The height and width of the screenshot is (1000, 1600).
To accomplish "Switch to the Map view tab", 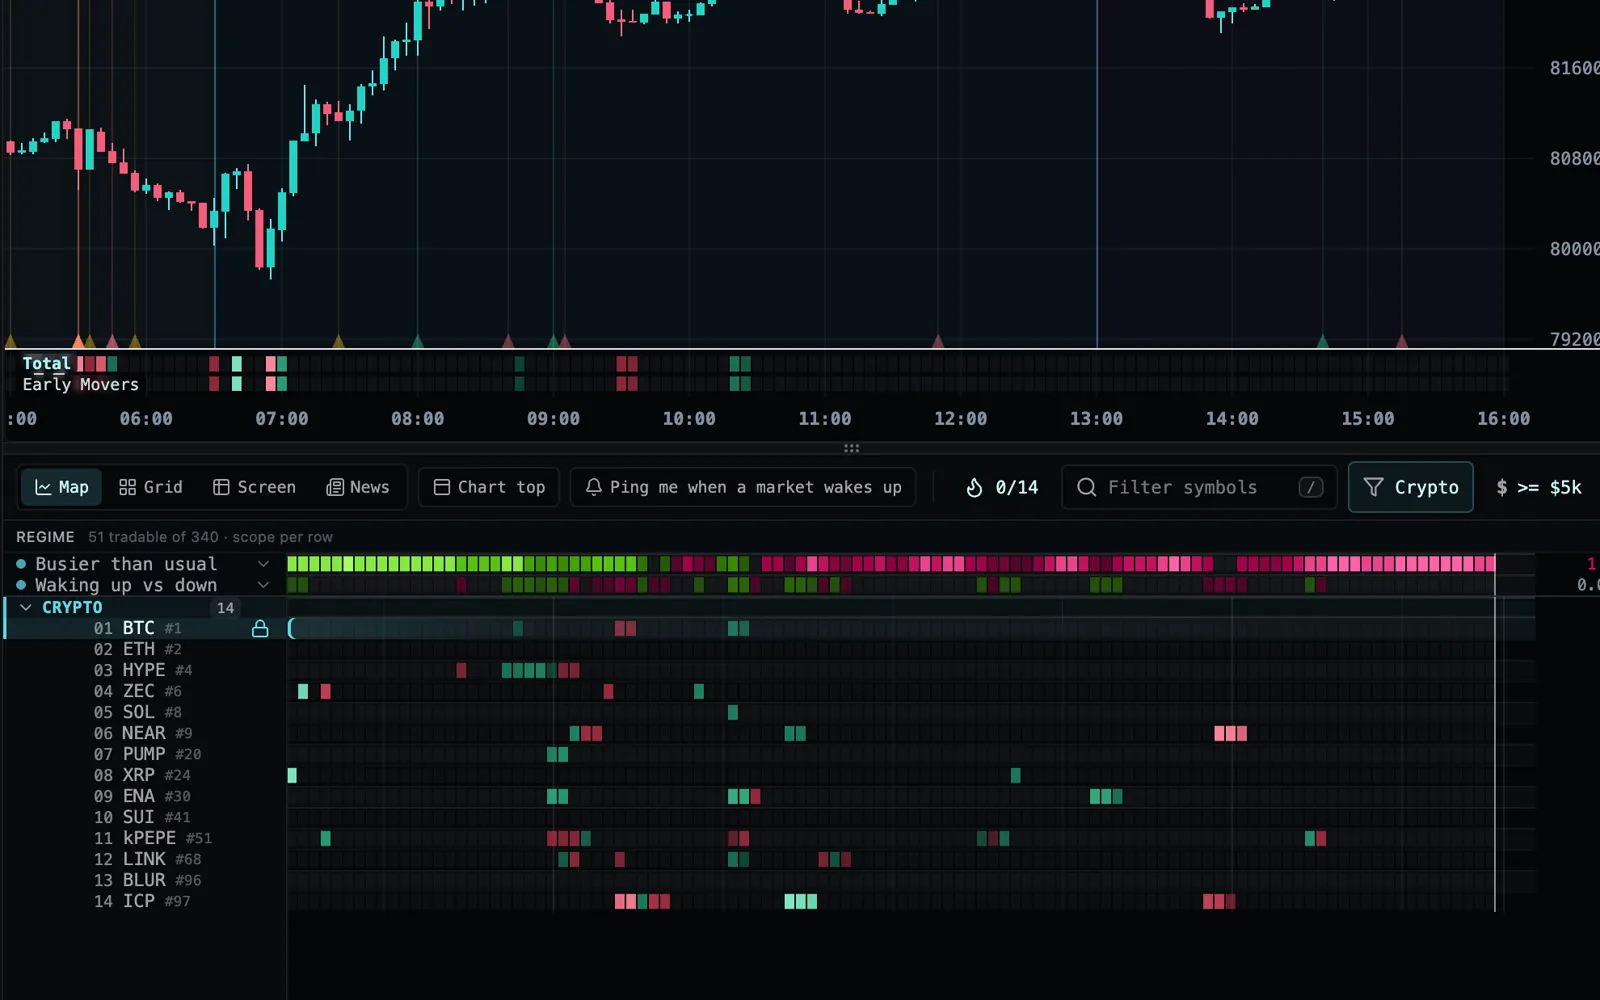I will pyautogui.click(x=61, y=487).
